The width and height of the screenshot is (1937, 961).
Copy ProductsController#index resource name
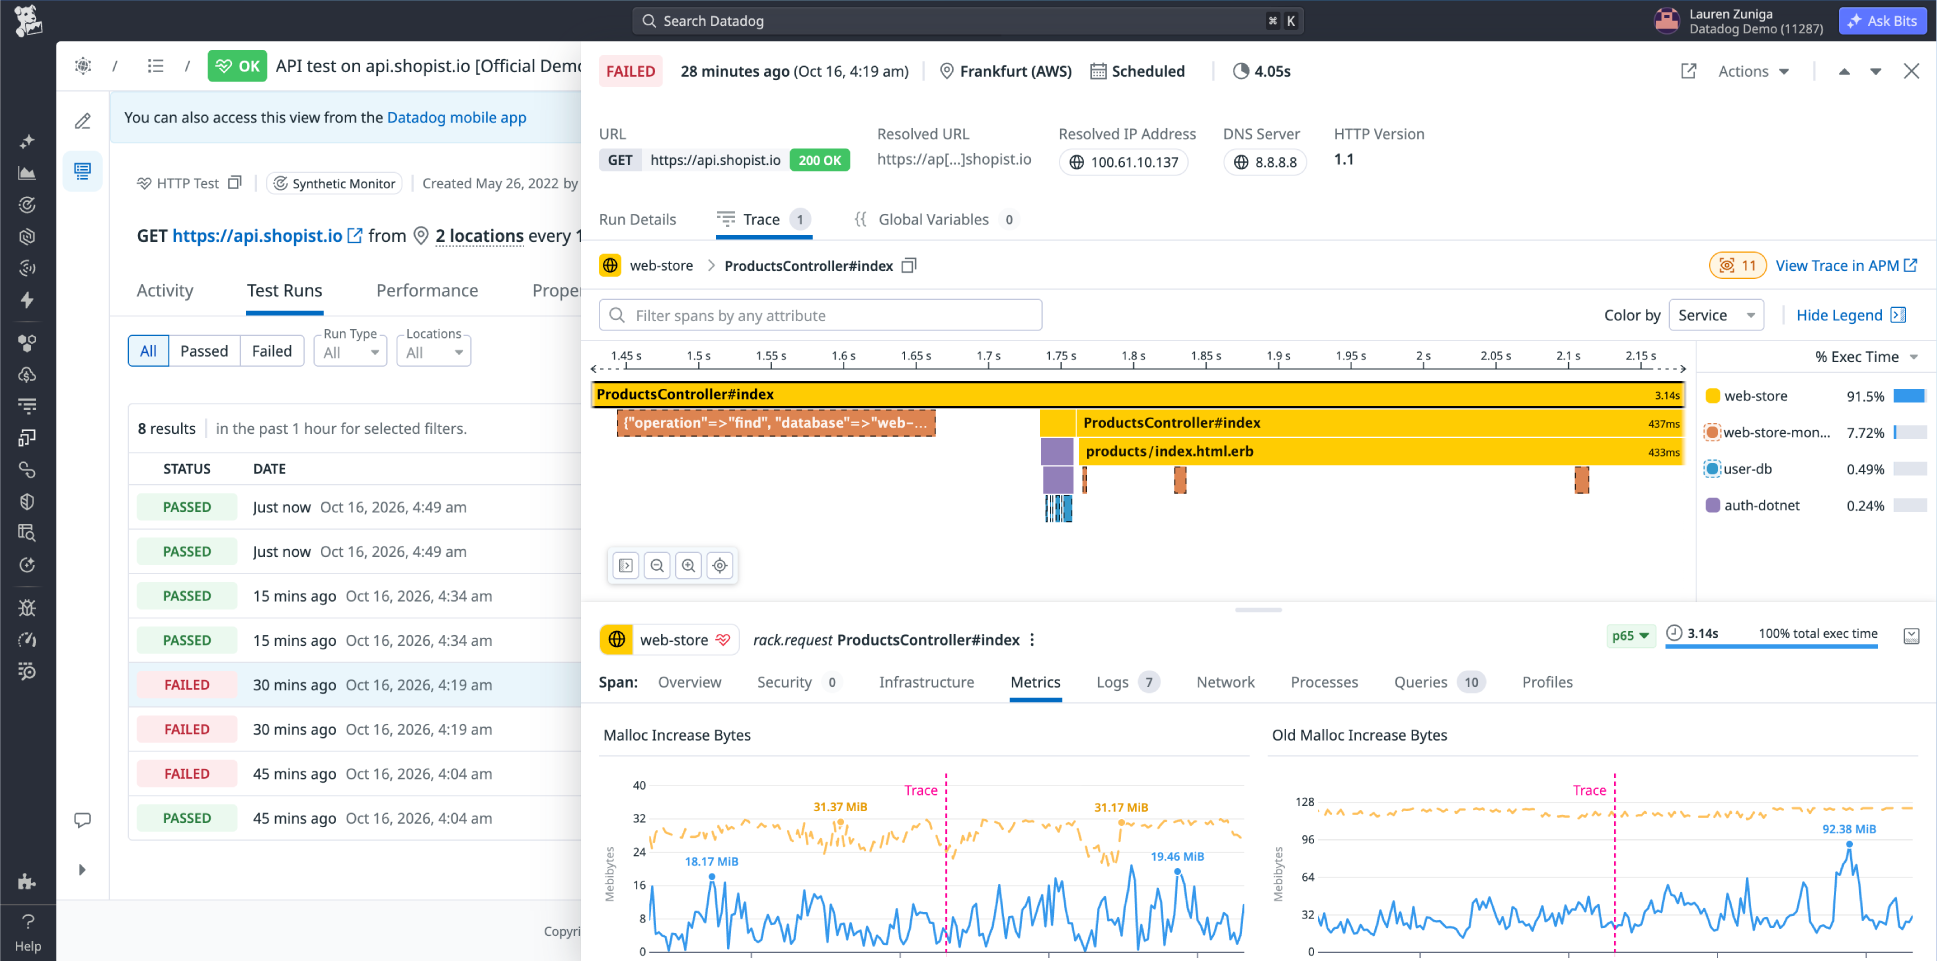click(909, 265)
